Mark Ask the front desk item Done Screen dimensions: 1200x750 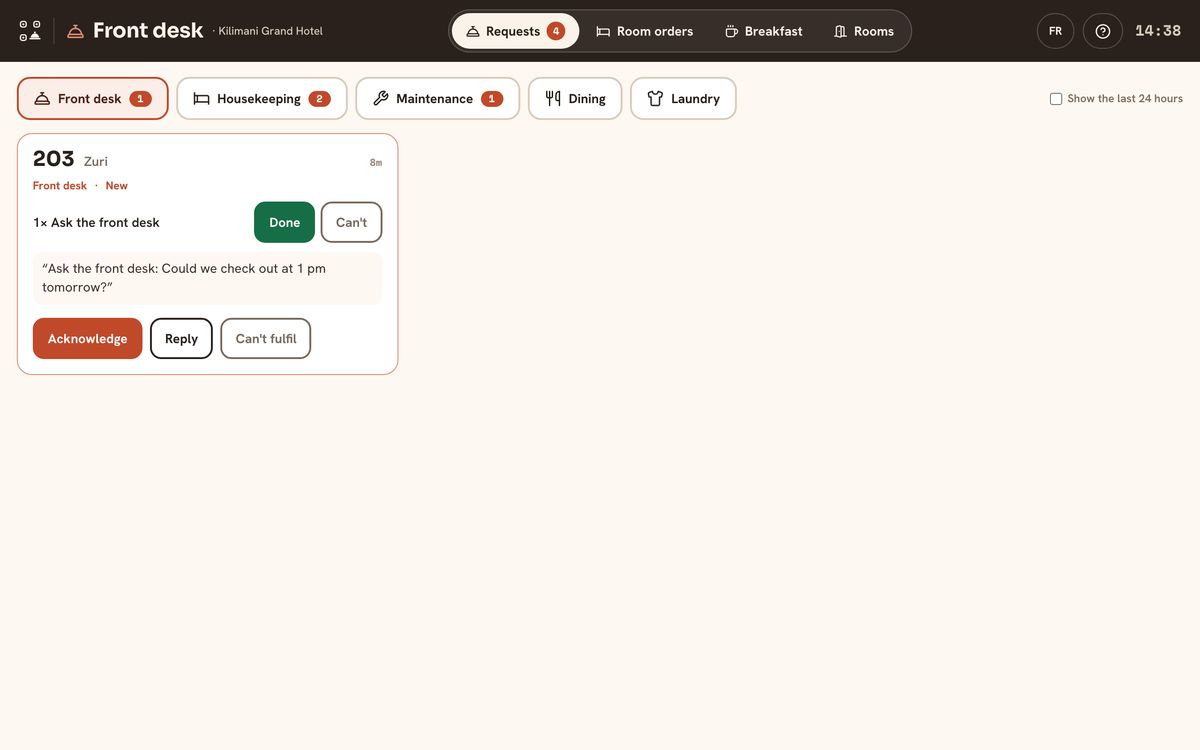pos(285,222)
